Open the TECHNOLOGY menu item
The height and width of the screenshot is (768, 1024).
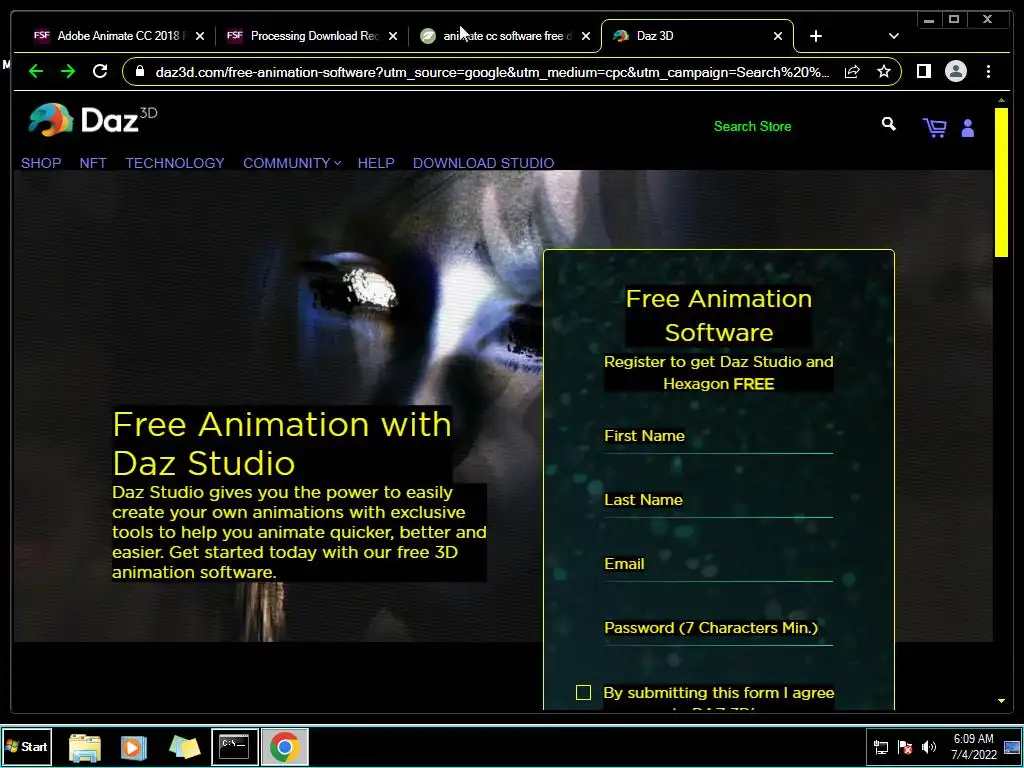tap(175, 163)
